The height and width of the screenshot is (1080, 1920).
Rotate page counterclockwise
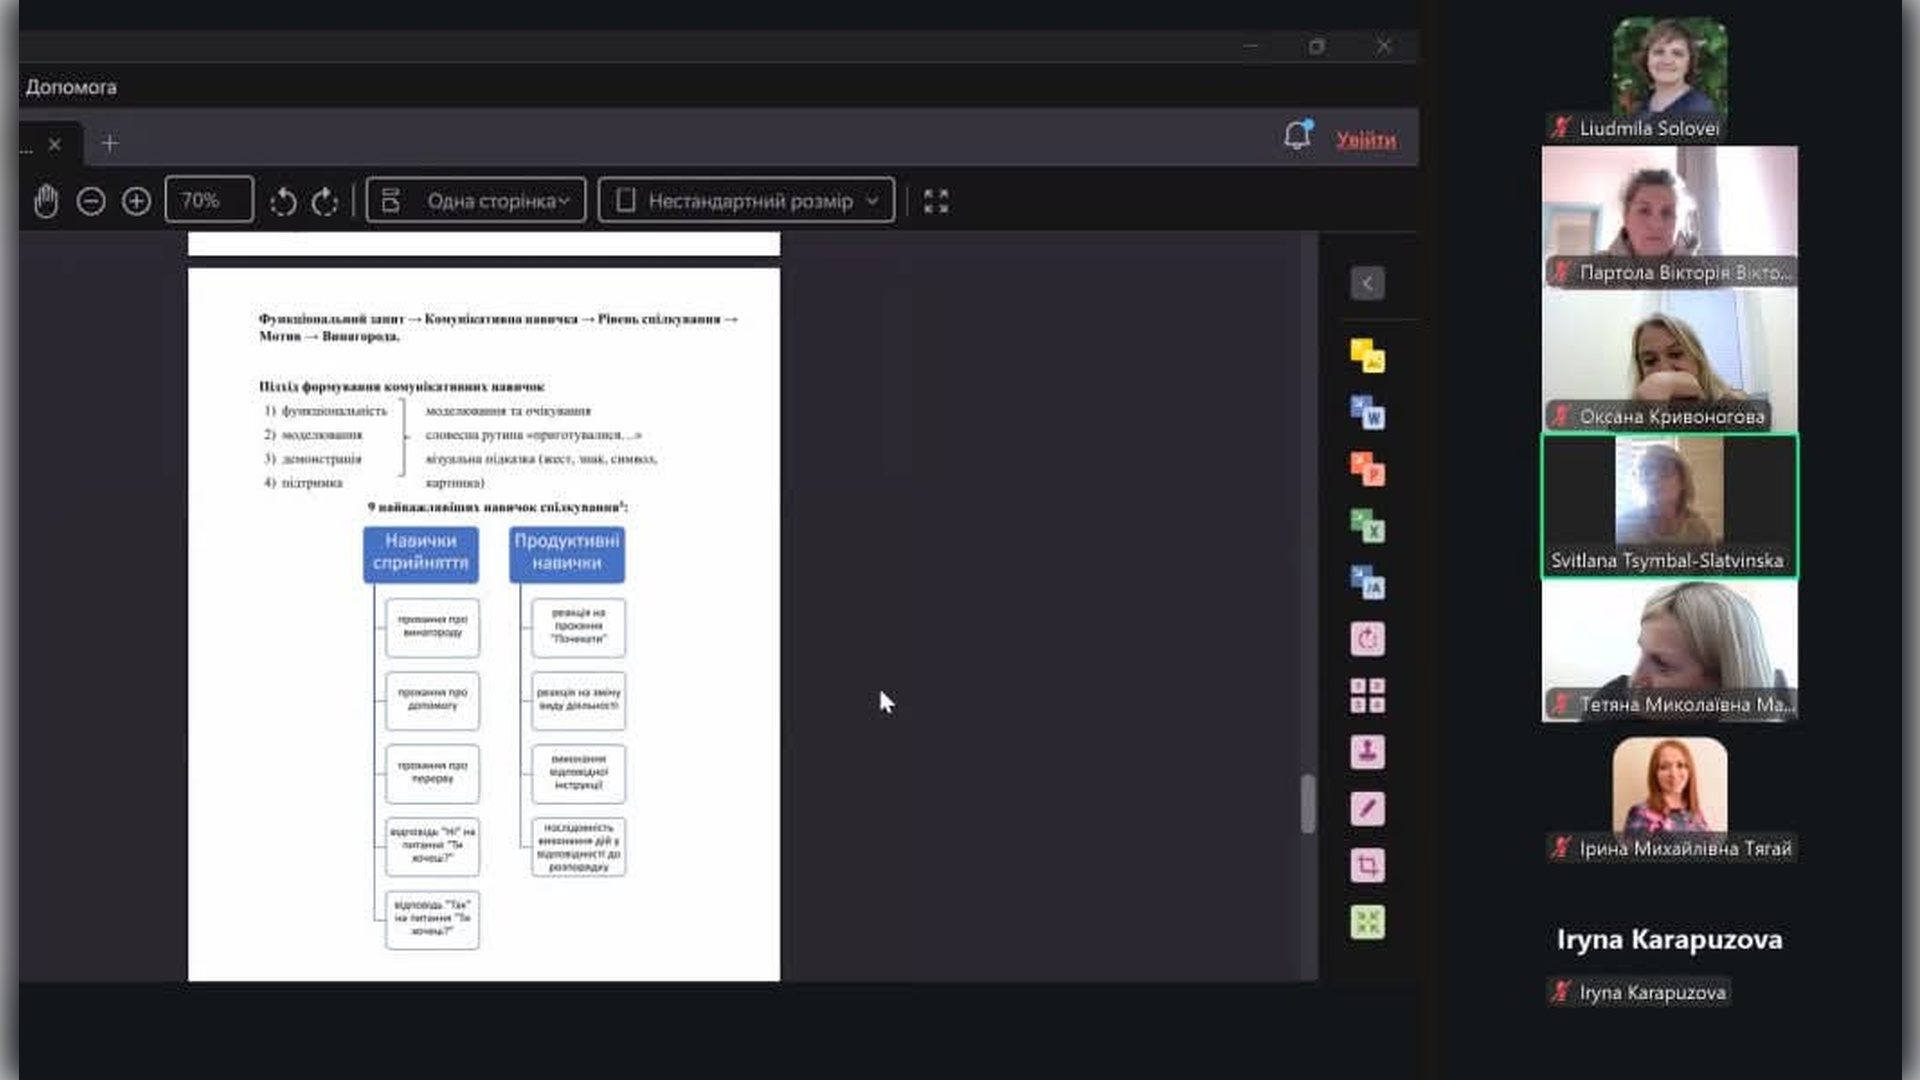click(283, 201)
